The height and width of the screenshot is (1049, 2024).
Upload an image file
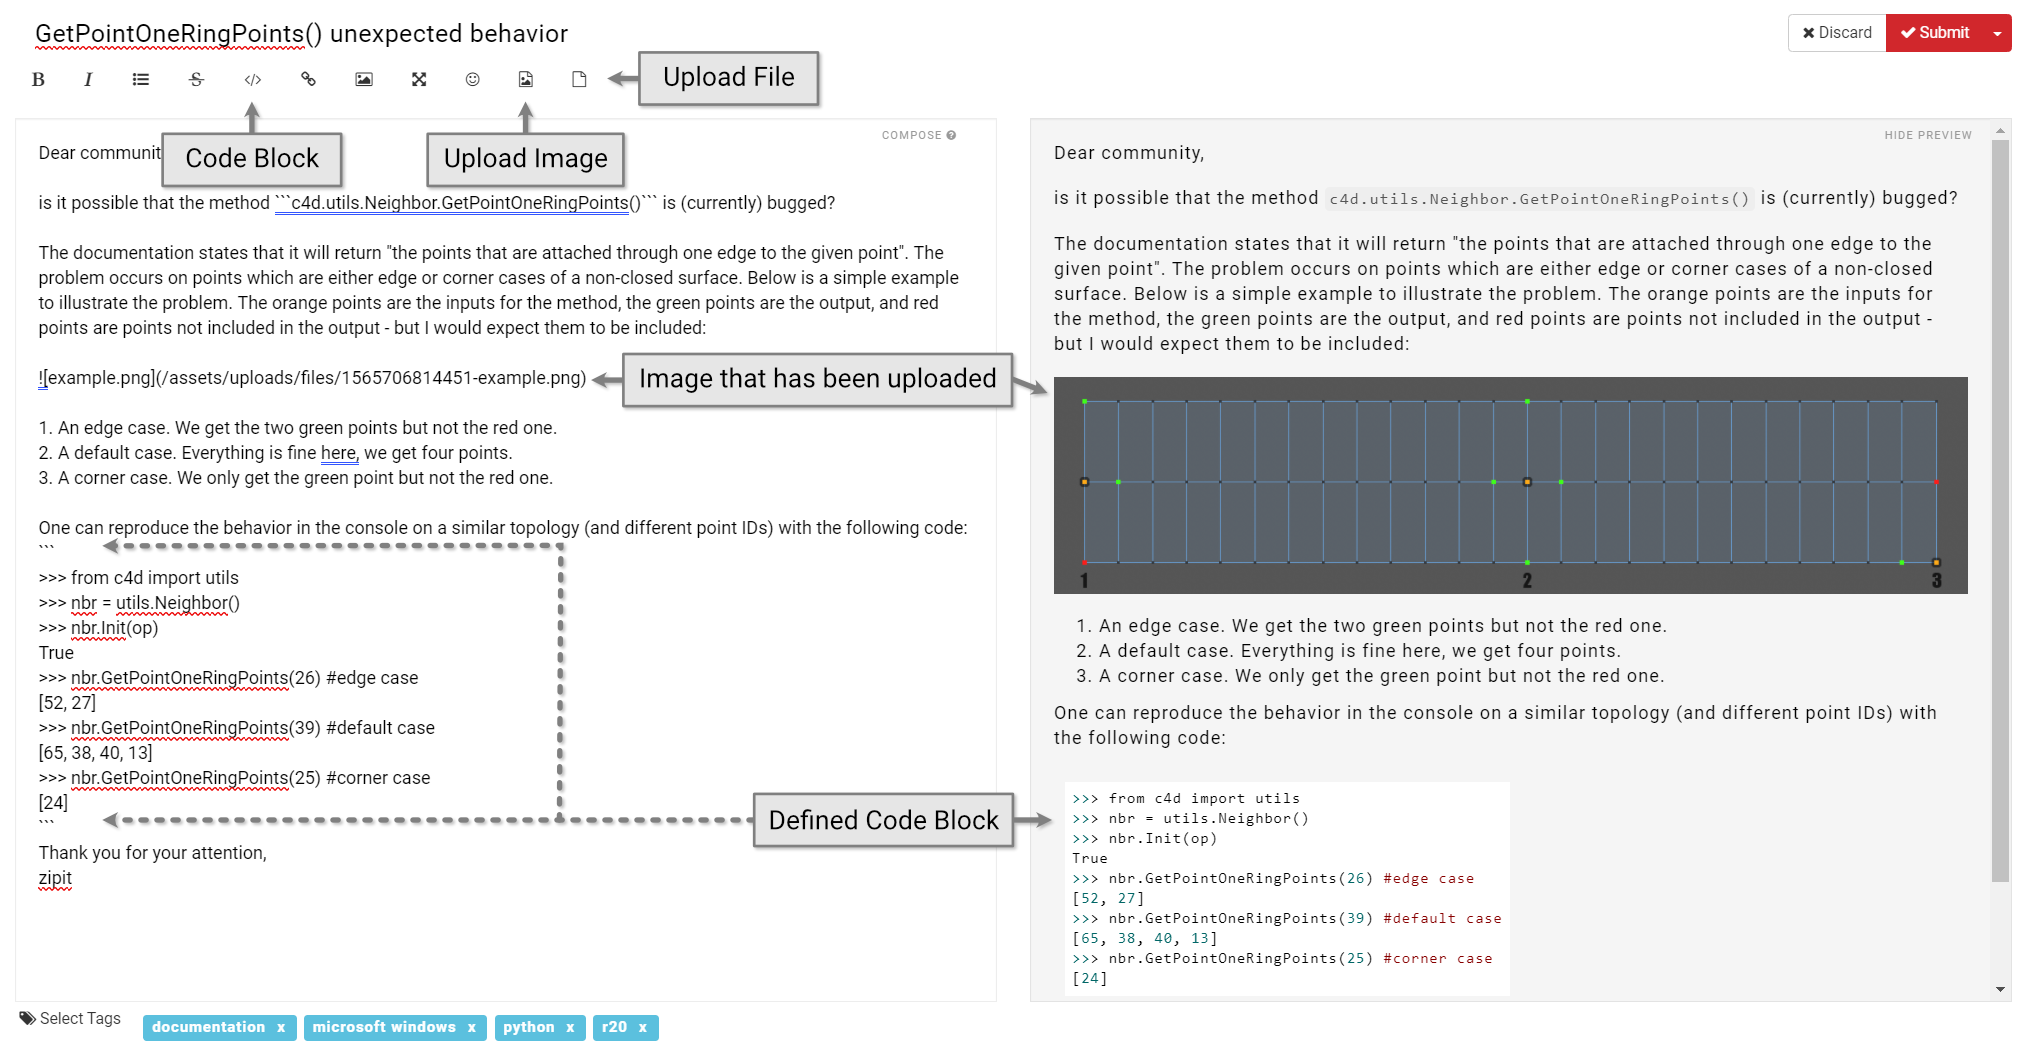526,80
